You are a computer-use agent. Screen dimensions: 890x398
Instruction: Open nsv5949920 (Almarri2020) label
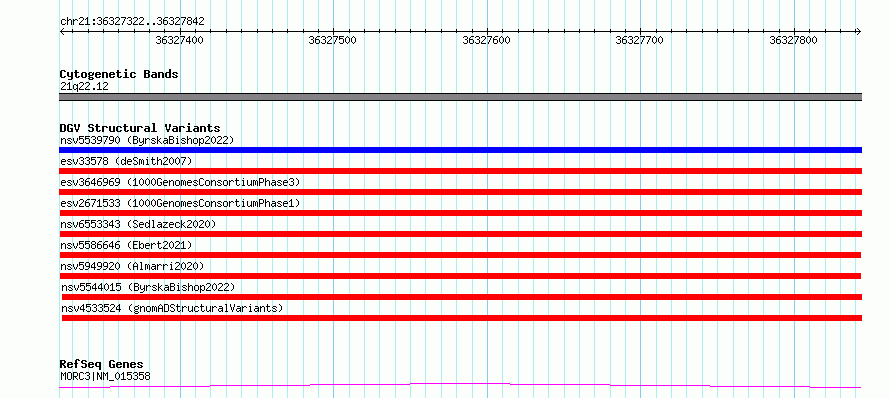coord(132,266)
